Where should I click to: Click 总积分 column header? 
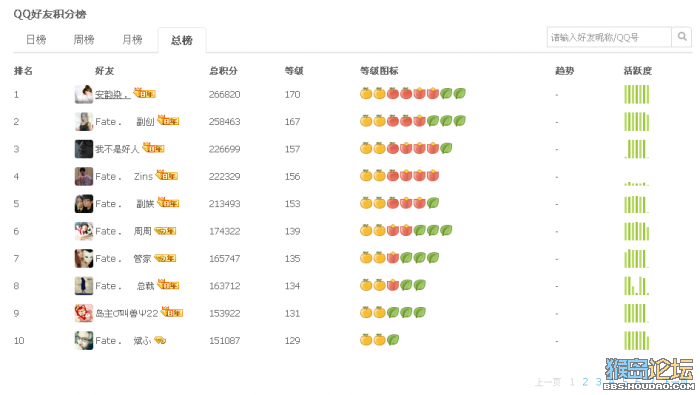pos(223,71)
